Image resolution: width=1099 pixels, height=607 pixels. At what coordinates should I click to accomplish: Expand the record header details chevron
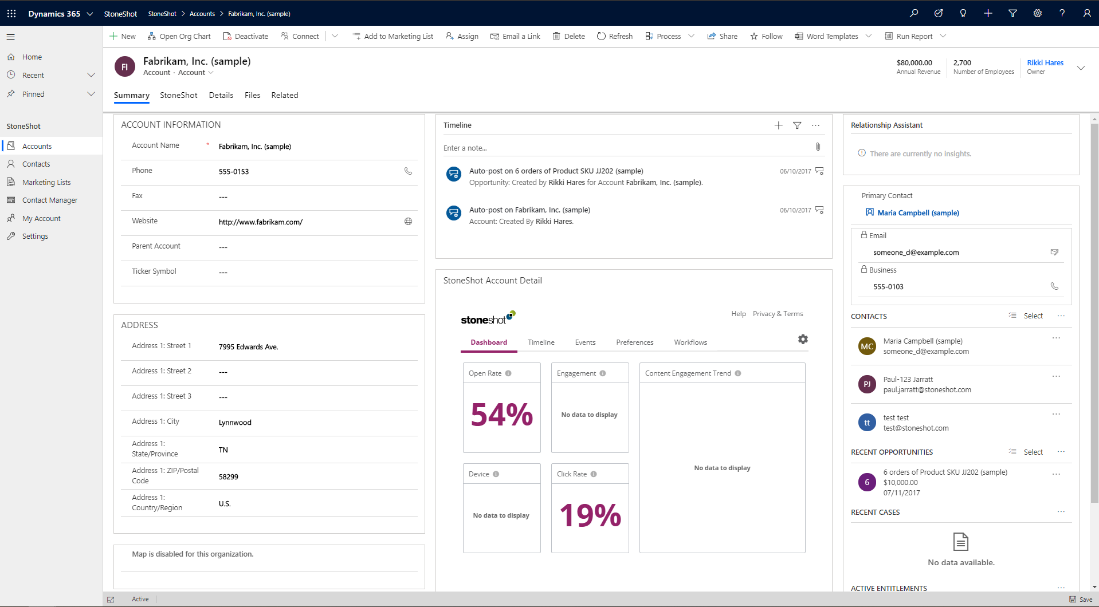(1081, 68)
